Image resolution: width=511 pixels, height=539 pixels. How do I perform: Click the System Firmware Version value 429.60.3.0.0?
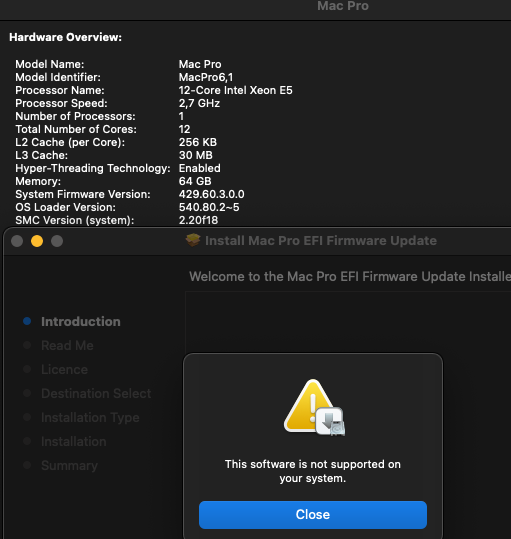point(212,195)
